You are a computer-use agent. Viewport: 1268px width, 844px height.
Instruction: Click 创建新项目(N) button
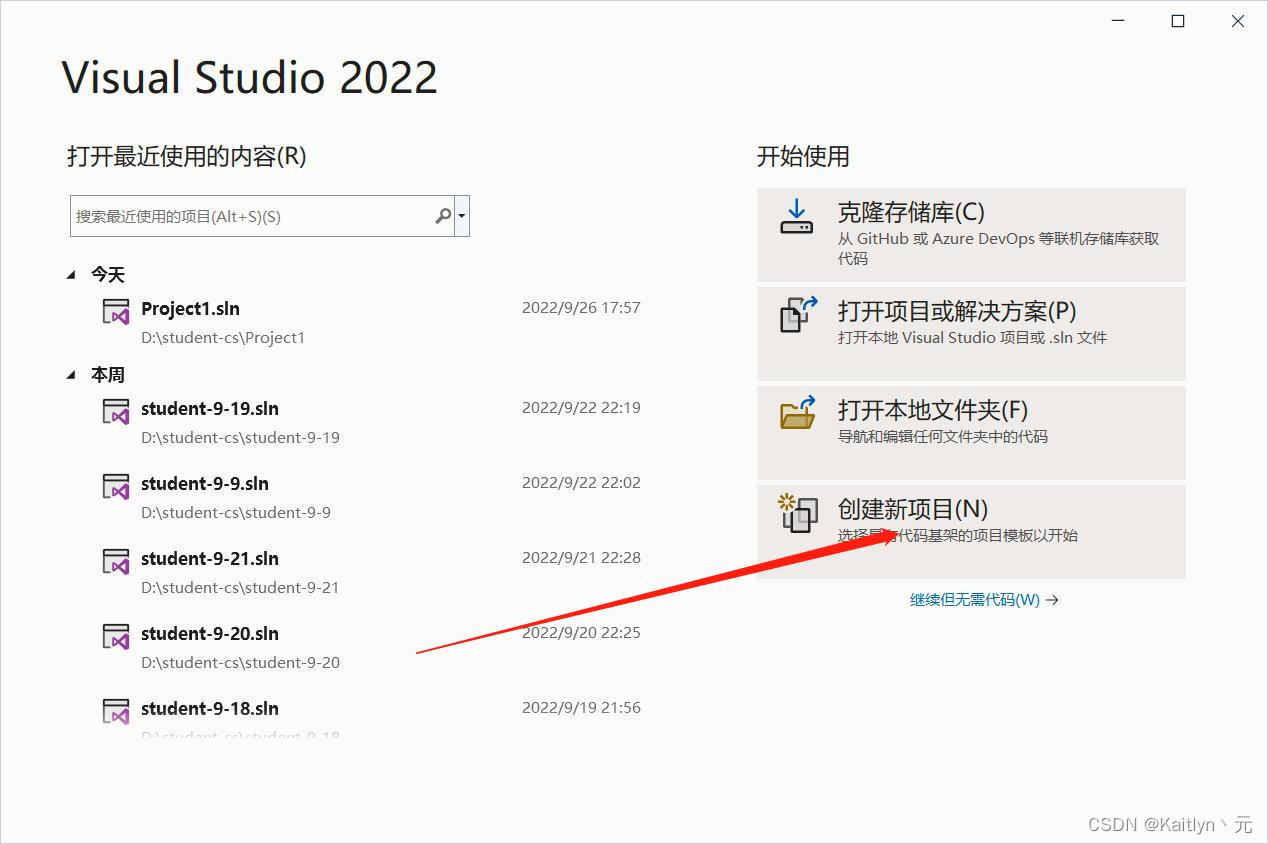971,532
